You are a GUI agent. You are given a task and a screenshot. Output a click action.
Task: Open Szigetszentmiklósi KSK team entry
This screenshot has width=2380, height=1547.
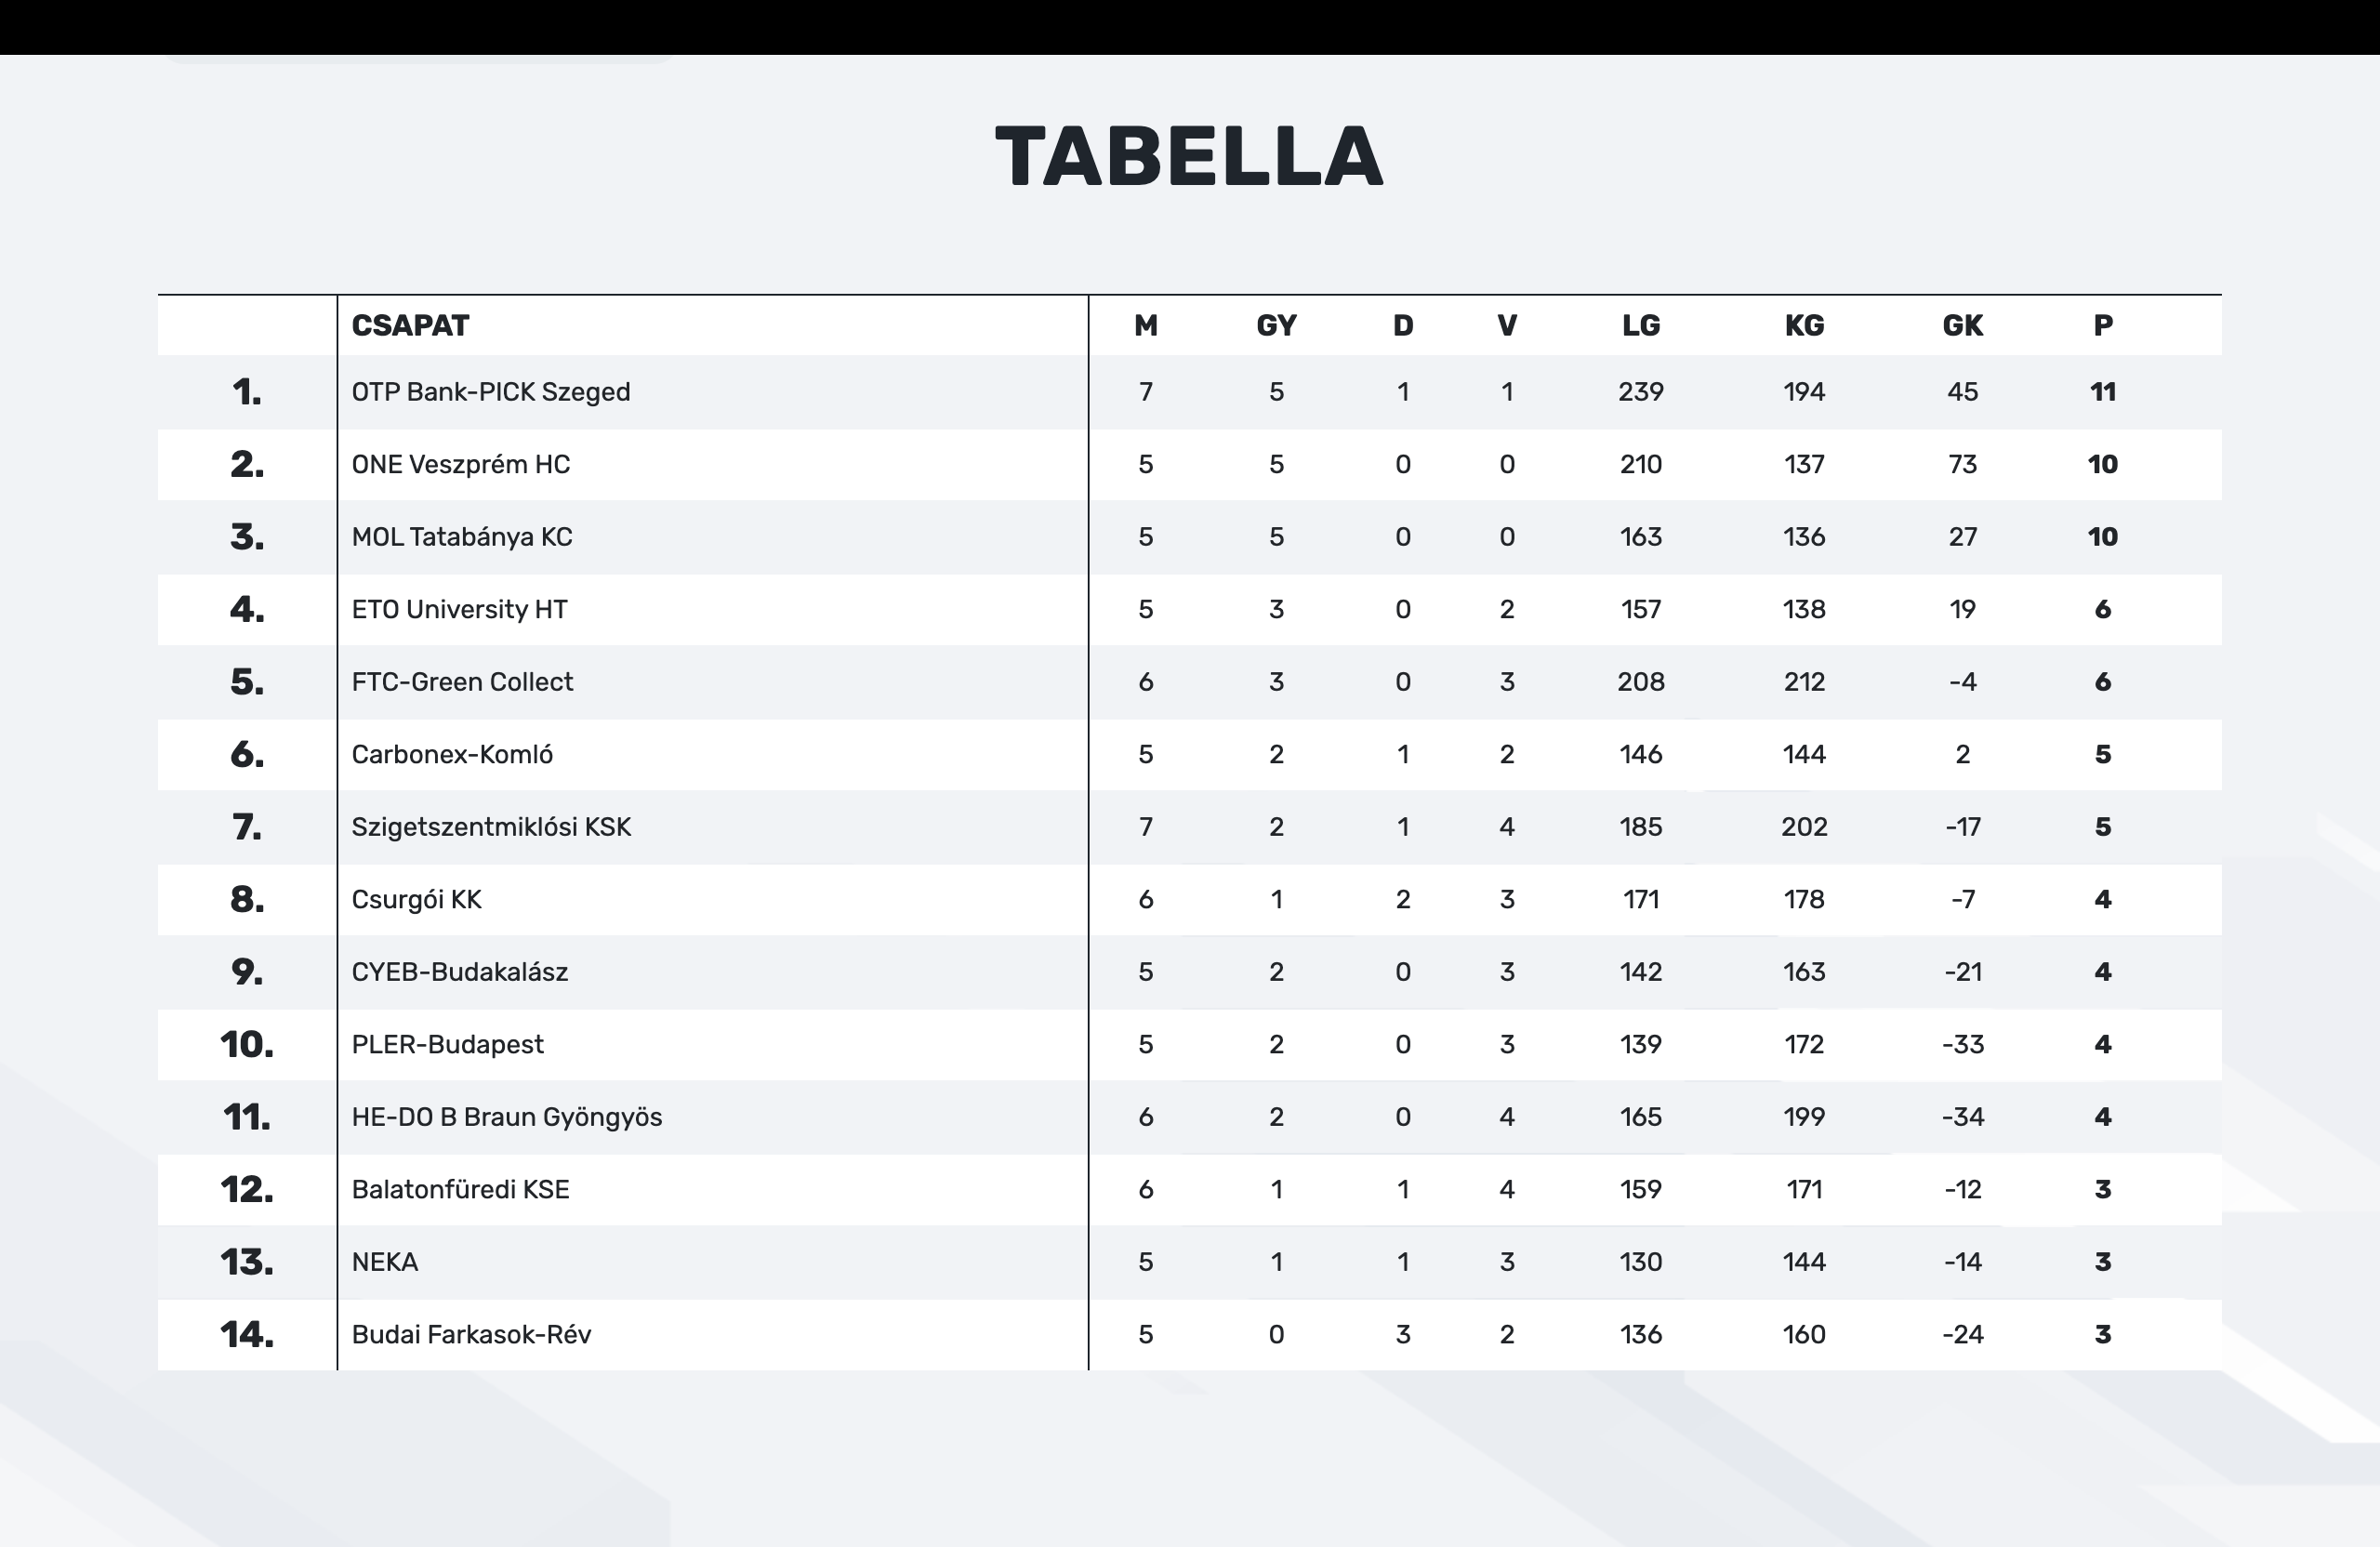(491, 827)
